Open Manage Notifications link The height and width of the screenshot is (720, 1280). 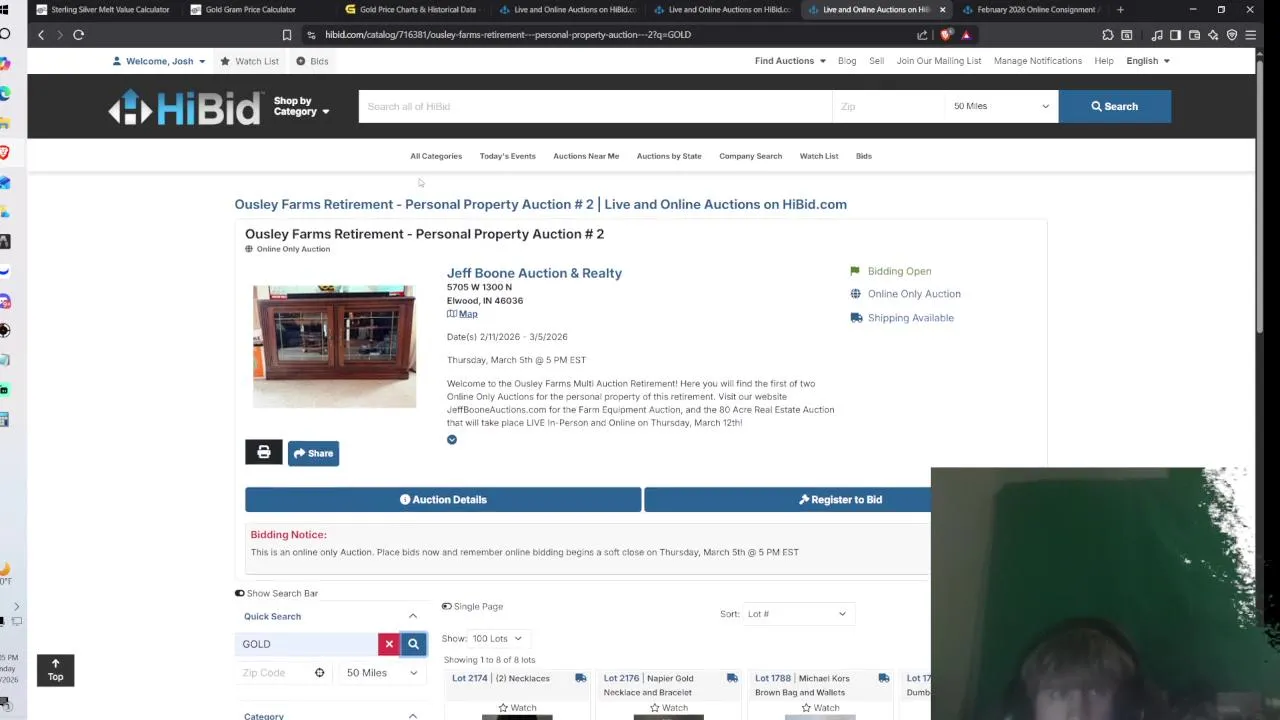click(1038, 61)
